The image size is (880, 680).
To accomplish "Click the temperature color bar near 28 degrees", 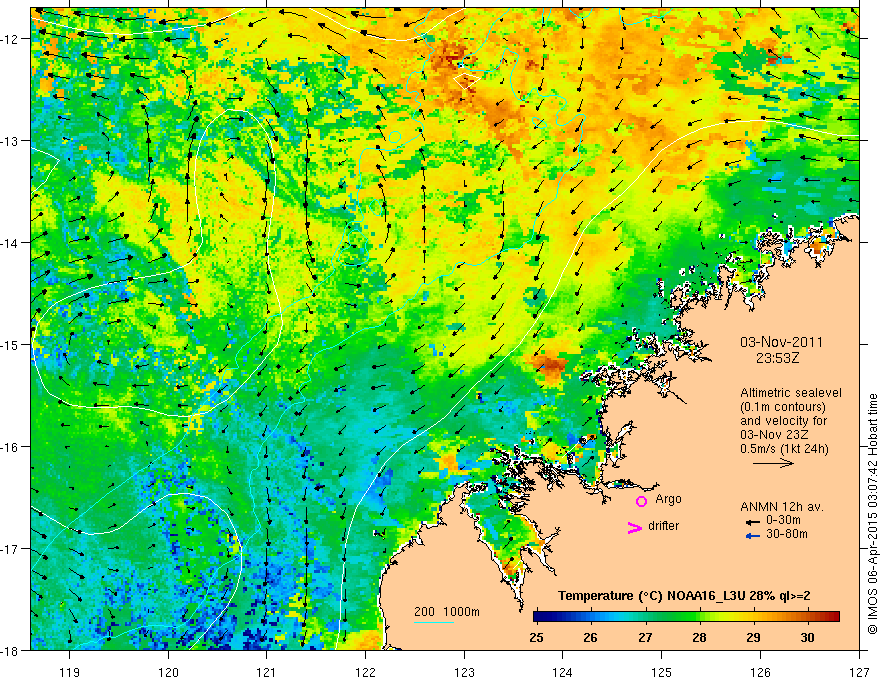I will [x=699, y=617].
